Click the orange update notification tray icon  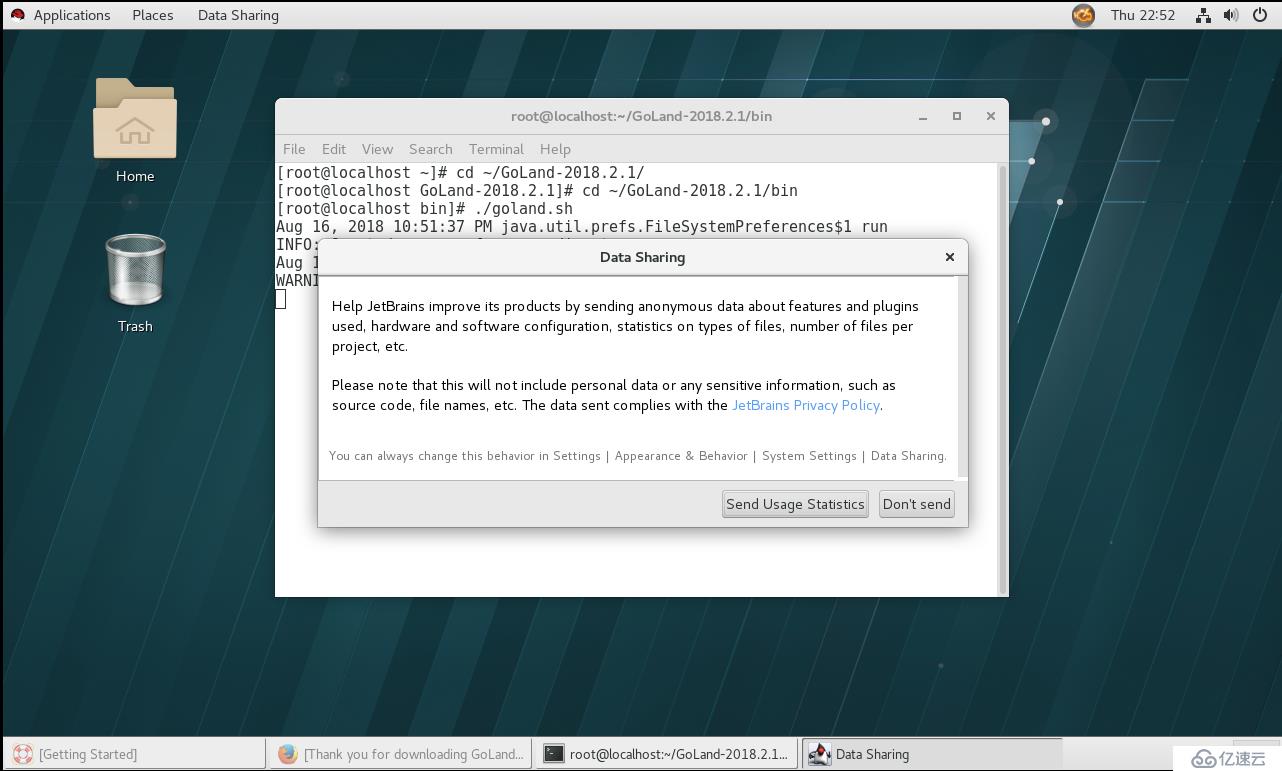[x=1083, y=15]
